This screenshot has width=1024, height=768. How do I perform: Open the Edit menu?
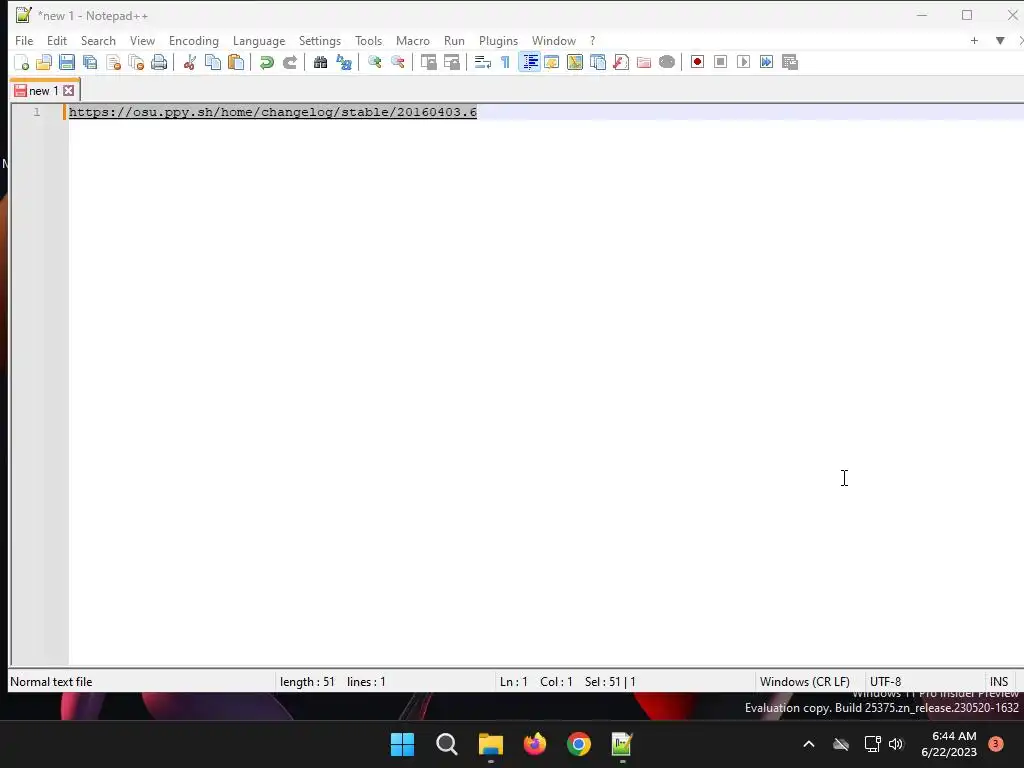[57, 40]
